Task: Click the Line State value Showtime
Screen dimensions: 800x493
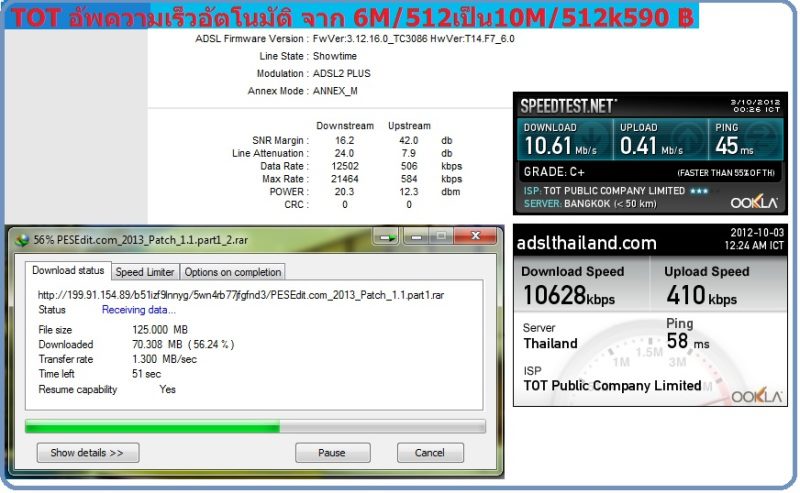Action: [x=335, y=56]
